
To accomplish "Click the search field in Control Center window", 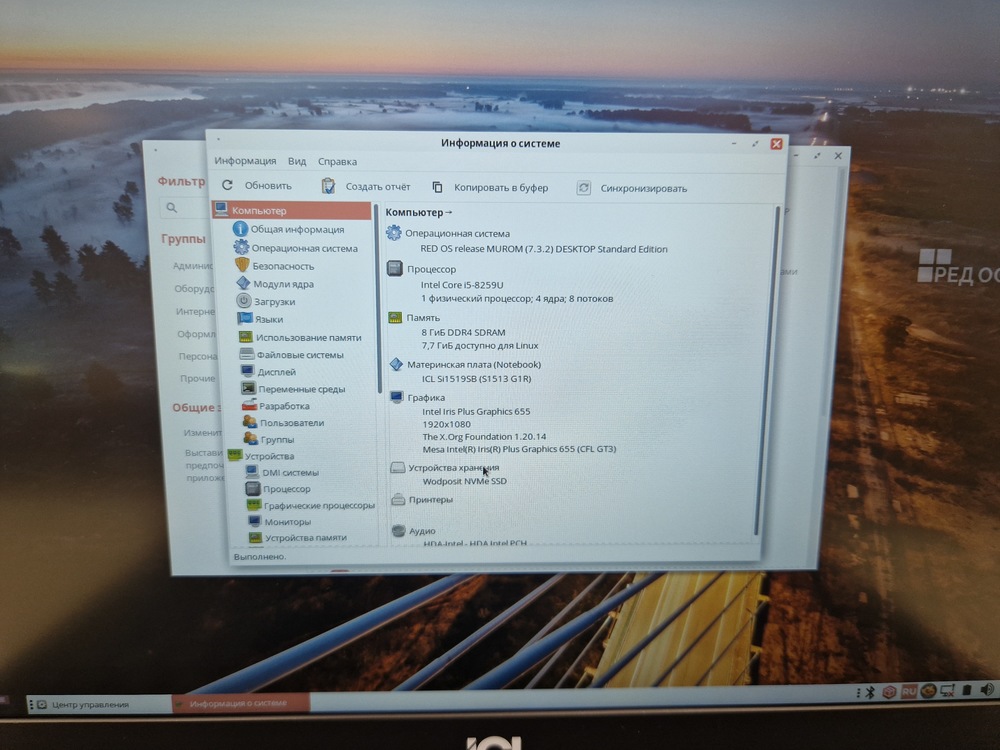I will click(185, 208).
